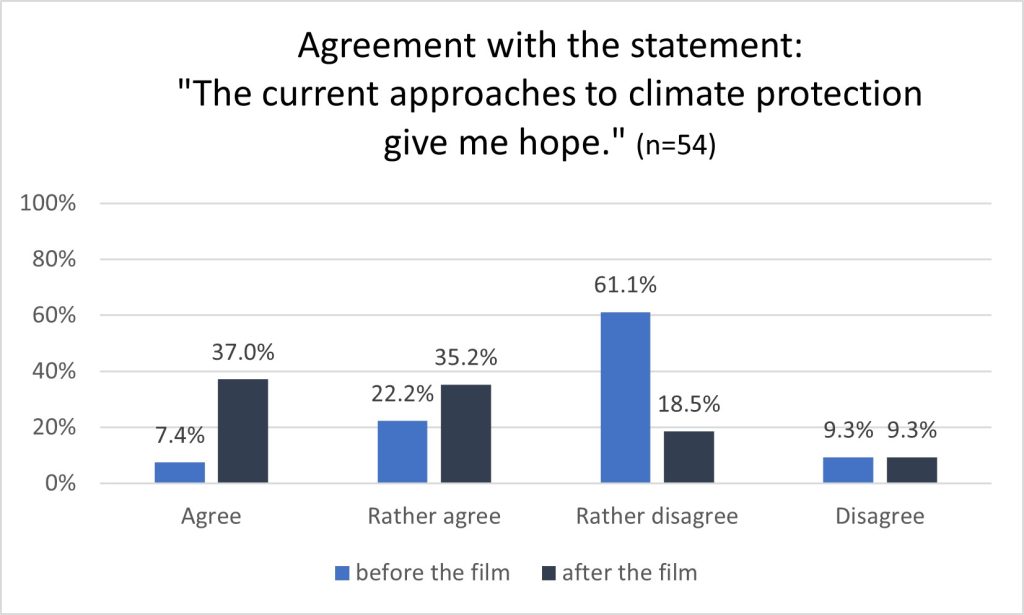Screen dimensions: 1024x615
Task: Click the blue Disagree bar
Action: click(848, 470)
